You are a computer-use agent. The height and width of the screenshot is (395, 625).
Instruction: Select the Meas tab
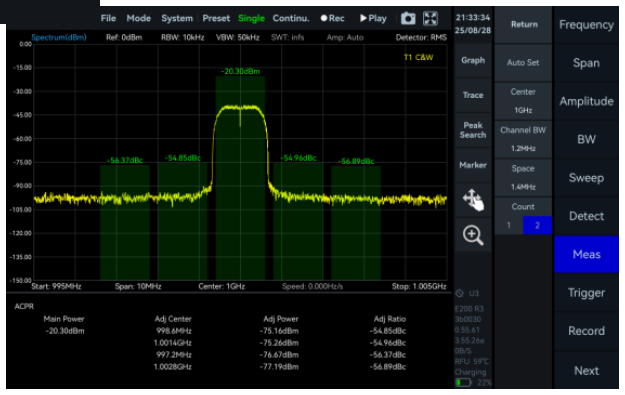[x=586, y=254]
